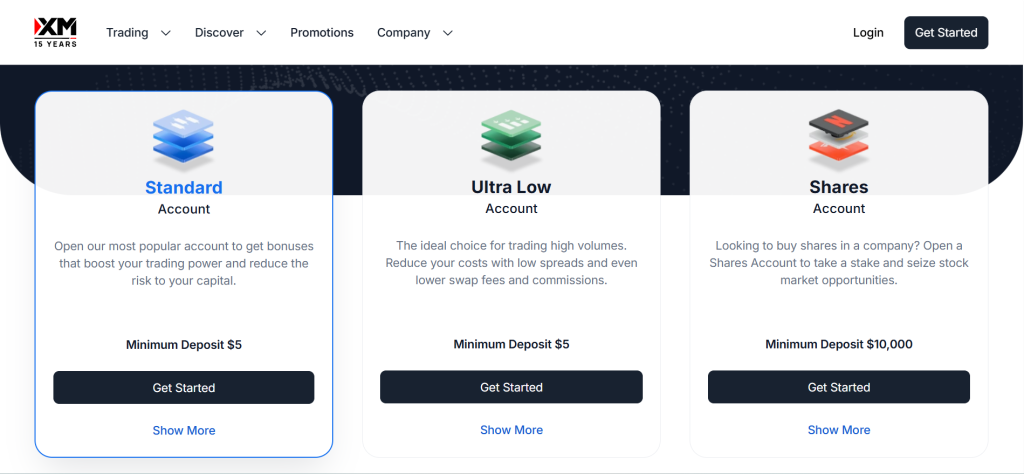Click the green Ultra Low account icon
This screenshot has width=1024, height=474.
tap(511, 138)
